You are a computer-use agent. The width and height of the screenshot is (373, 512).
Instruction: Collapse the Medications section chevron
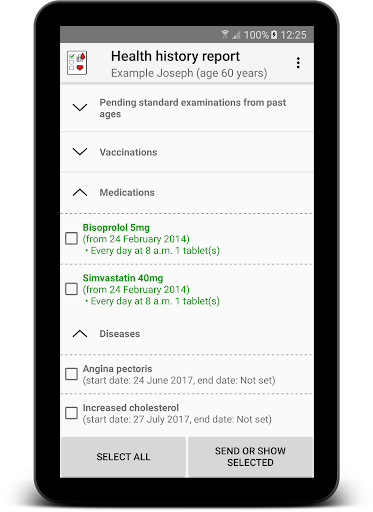coord(80,192)
